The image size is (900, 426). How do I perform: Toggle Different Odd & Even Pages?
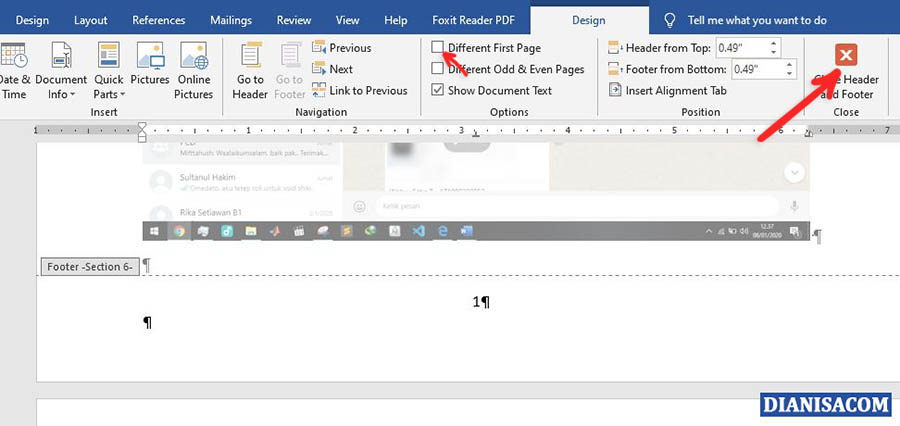[438, 69]
